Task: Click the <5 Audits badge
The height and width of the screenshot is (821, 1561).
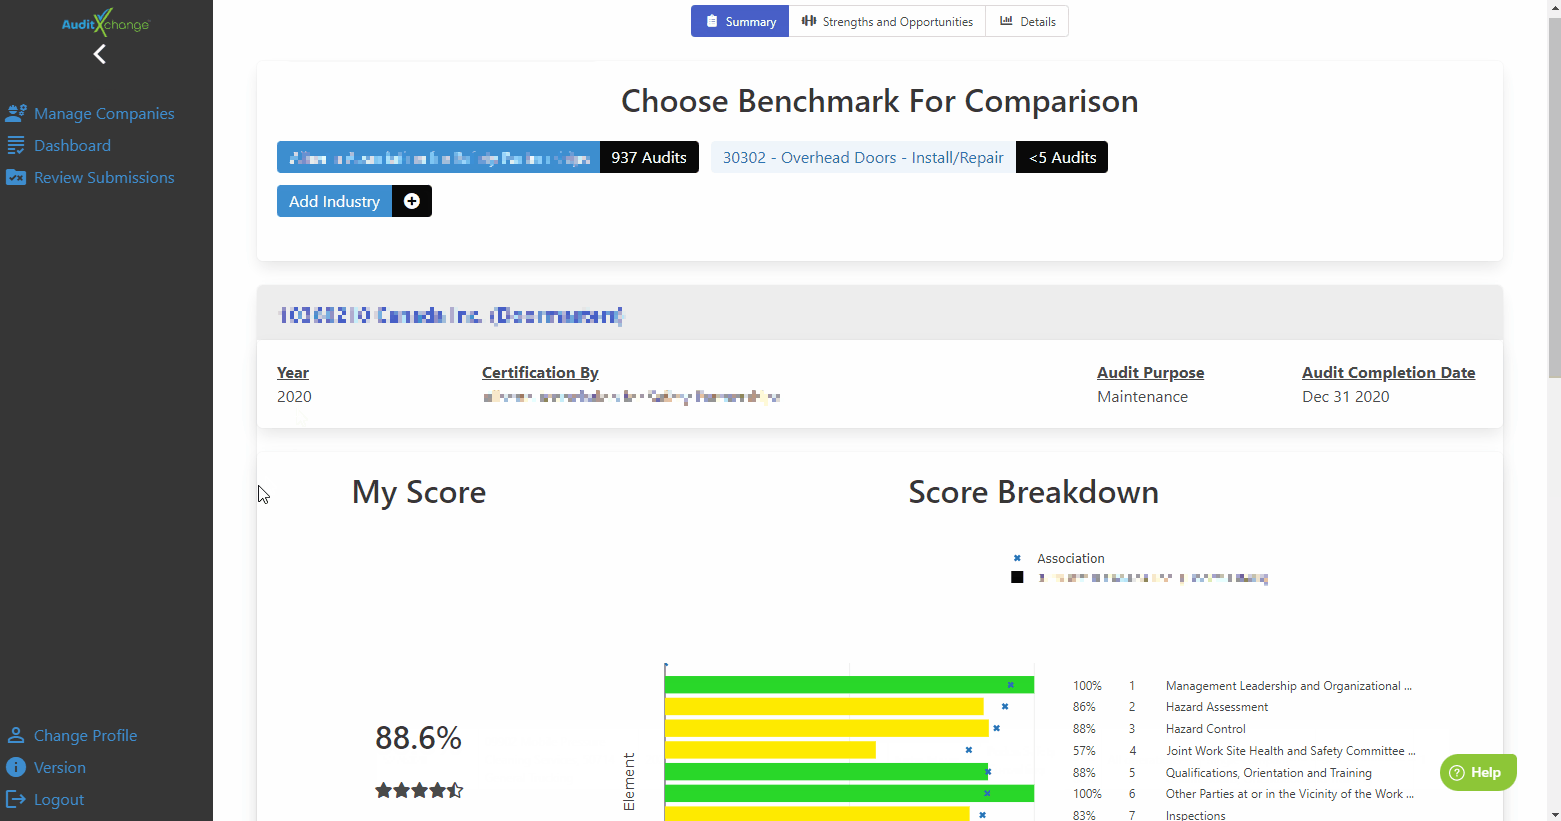Action: (1062, 157)
